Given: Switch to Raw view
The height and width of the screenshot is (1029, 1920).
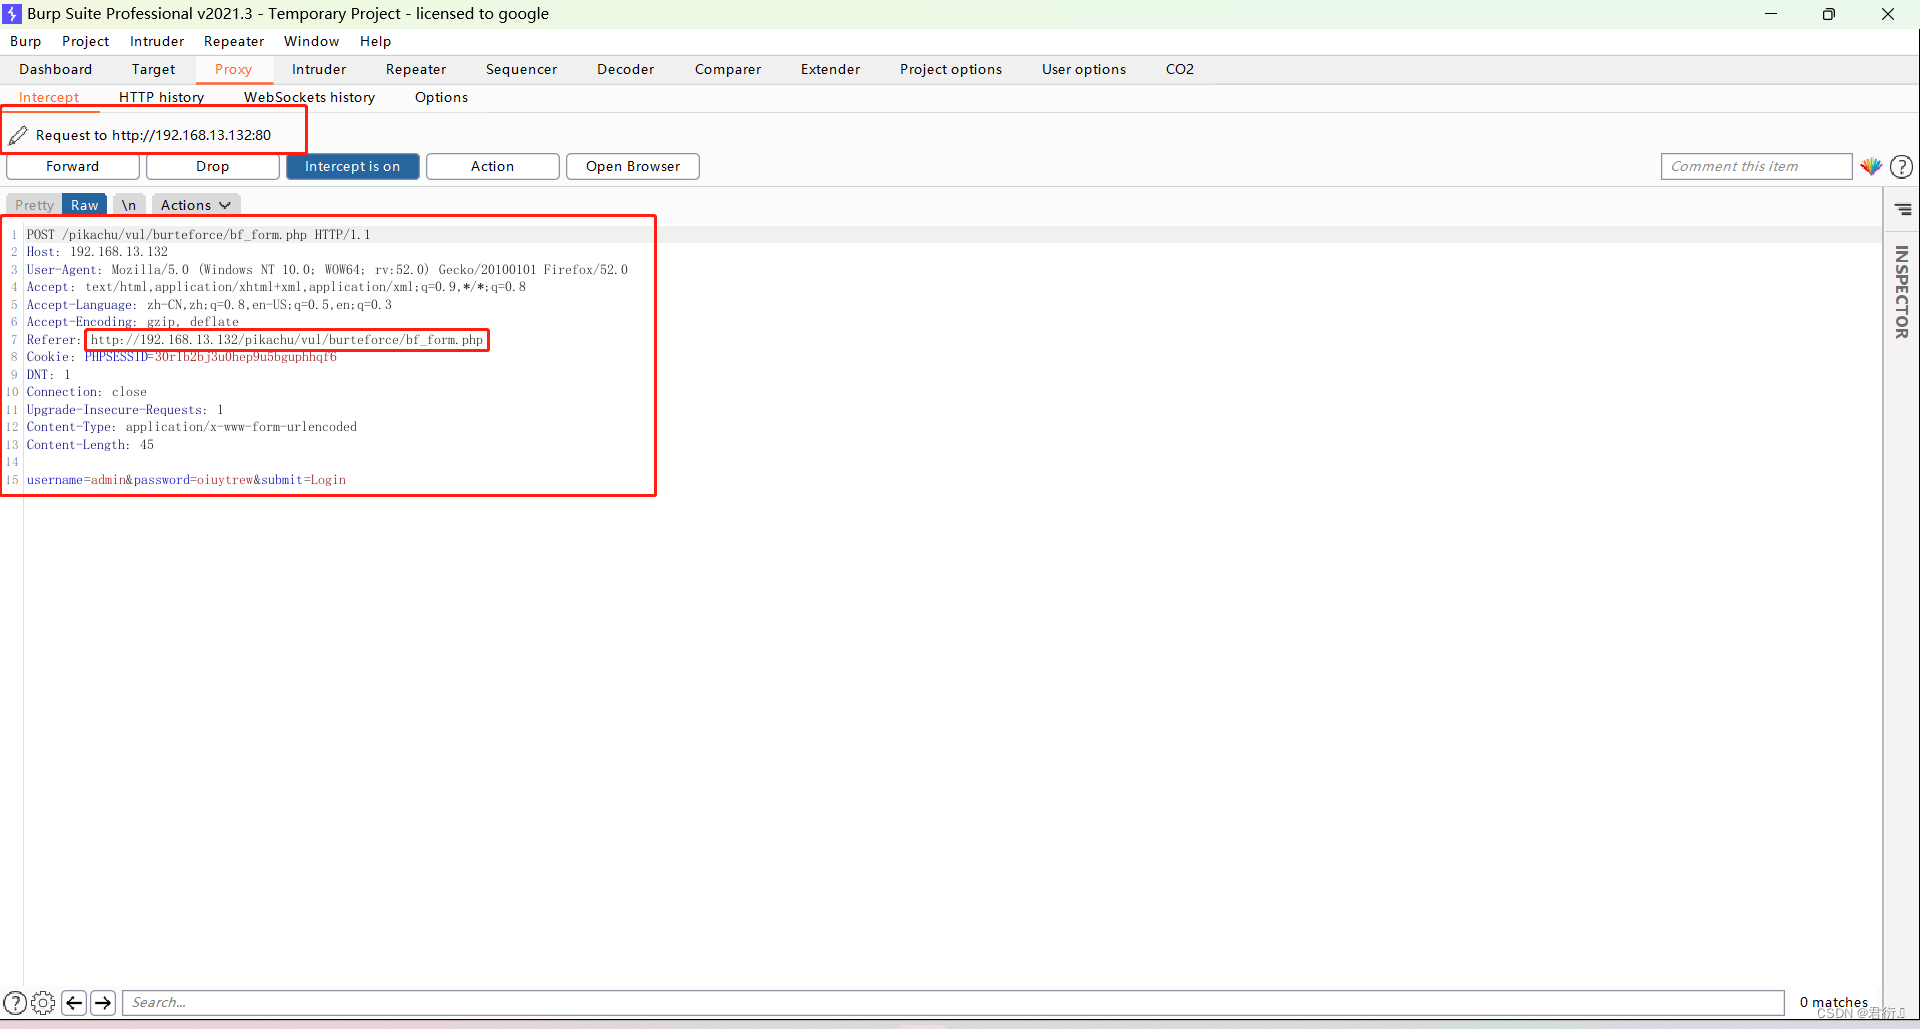Looking at the screenshot, I should click(x=85, y=205).
